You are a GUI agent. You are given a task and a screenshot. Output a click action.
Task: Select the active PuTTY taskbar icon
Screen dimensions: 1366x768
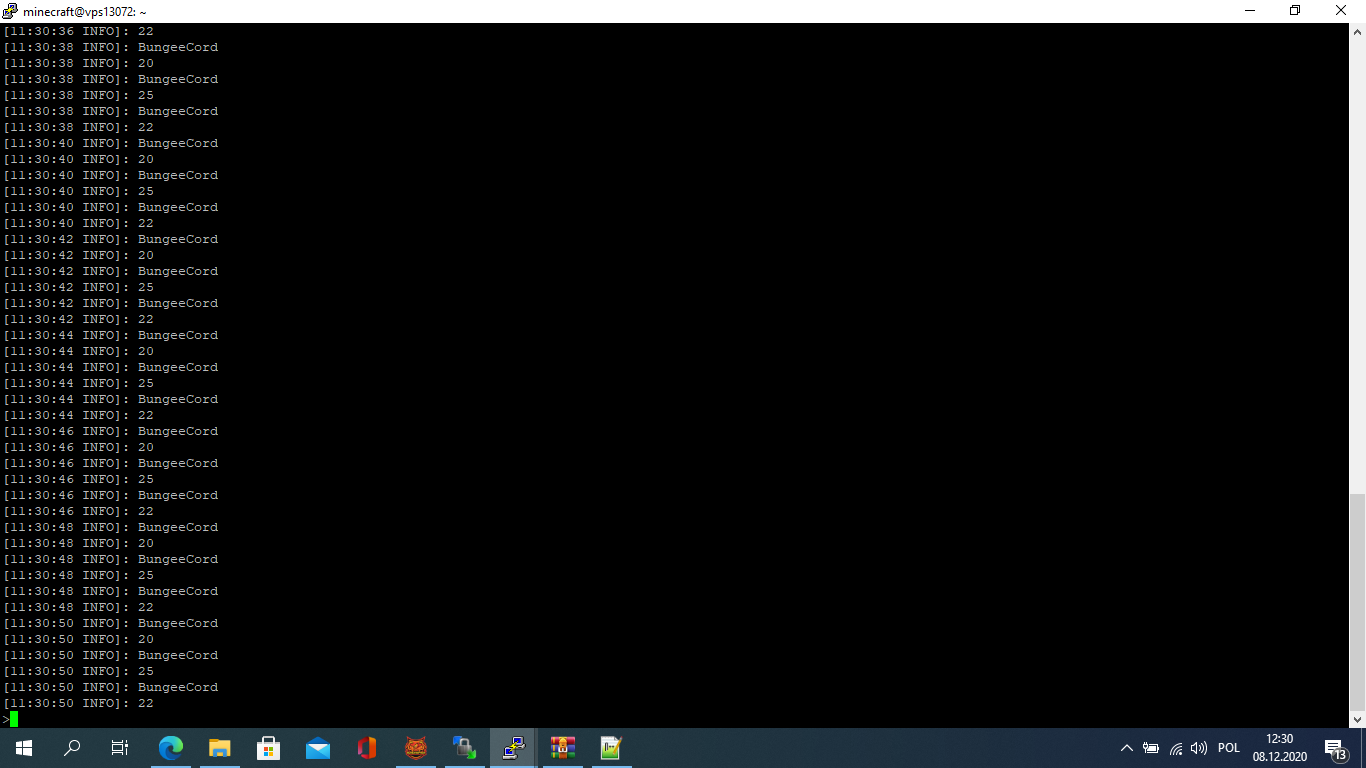514,748
